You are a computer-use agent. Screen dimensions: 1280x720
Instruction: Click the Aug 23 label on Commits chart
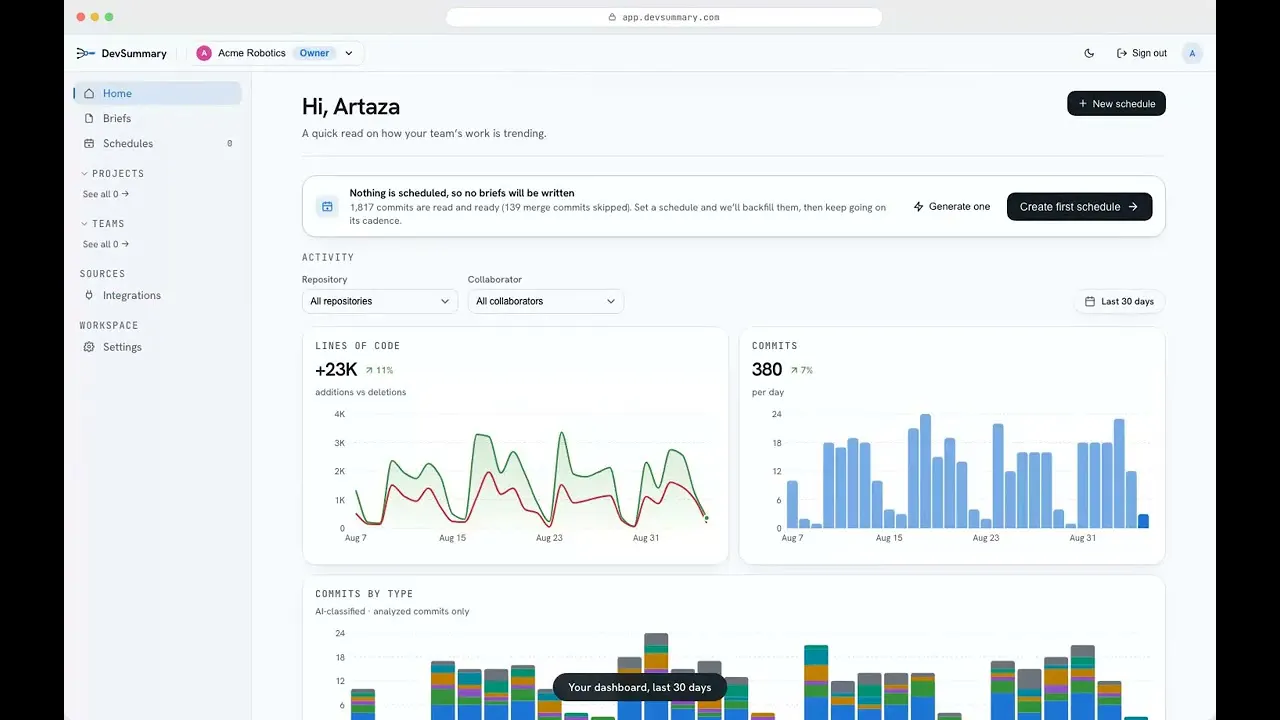[x=986, y=538]
